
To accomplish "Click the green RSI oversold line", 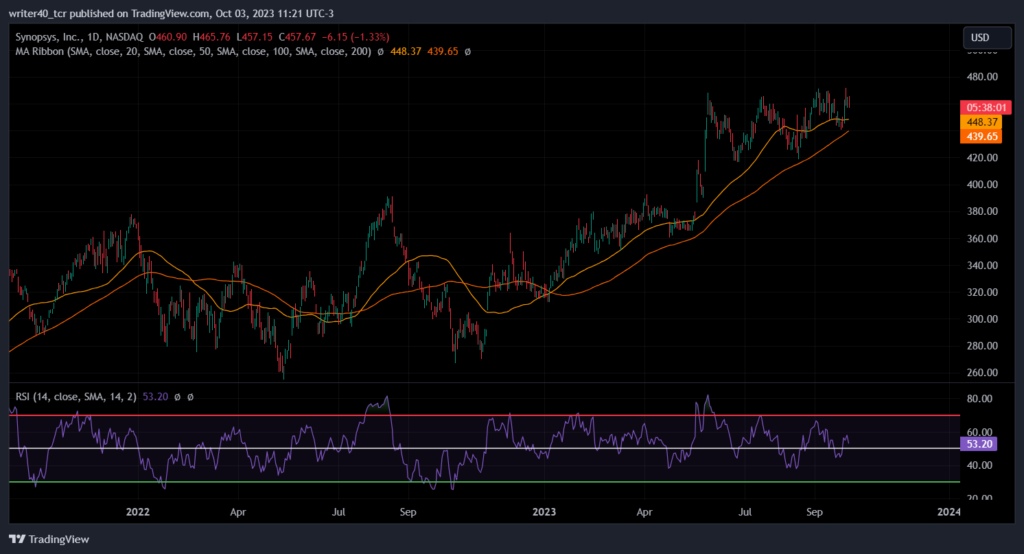I will pos(485,481).
